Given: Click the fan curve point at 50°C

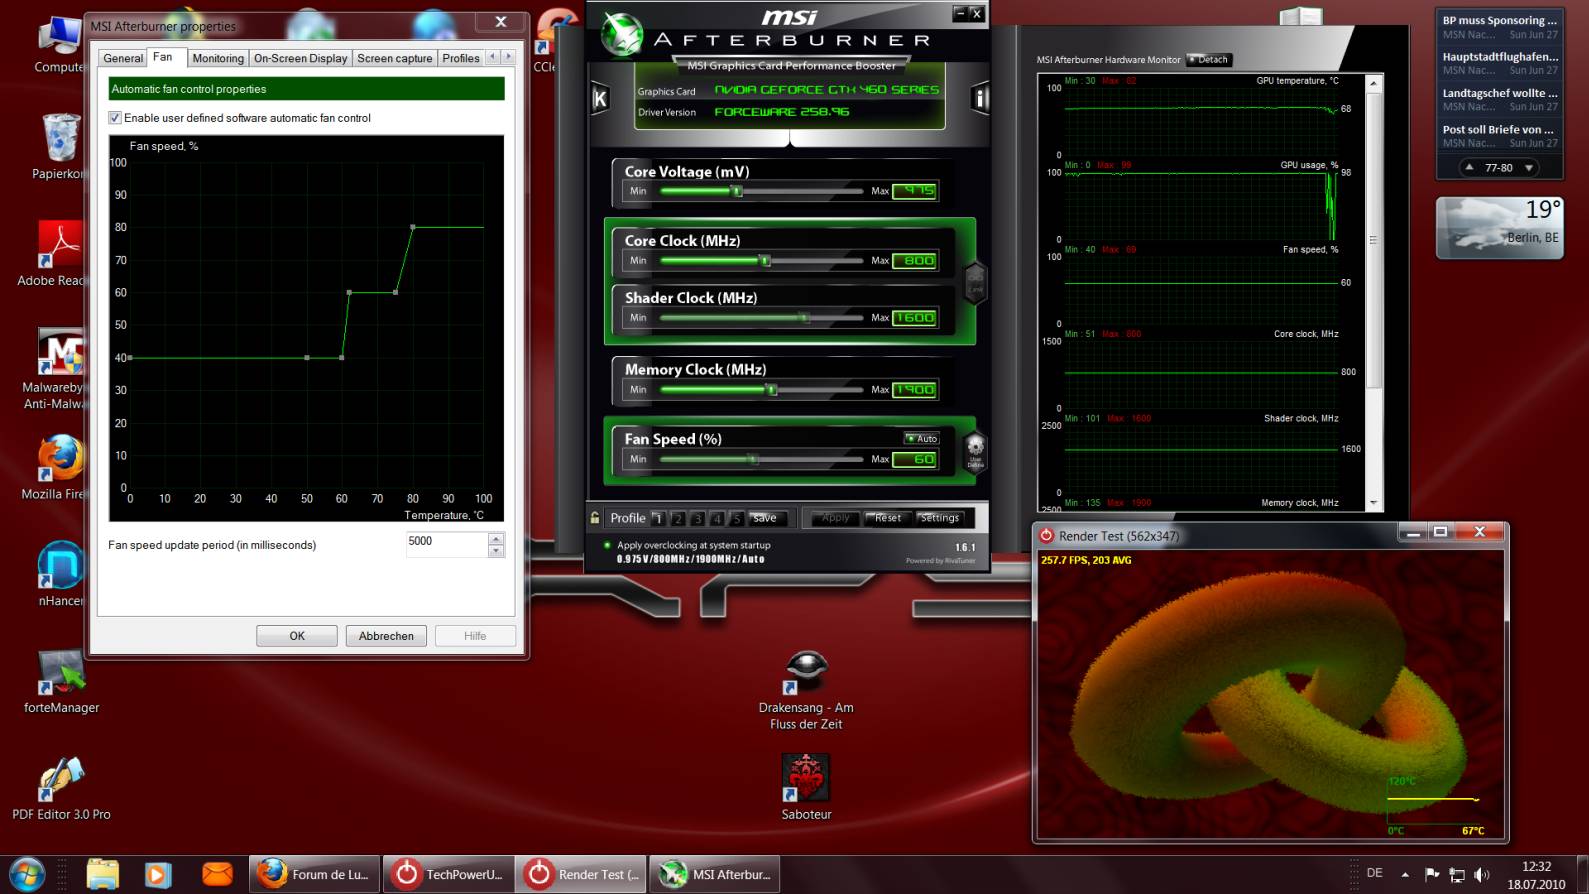Looking at the screenshot, I should 307,357.
